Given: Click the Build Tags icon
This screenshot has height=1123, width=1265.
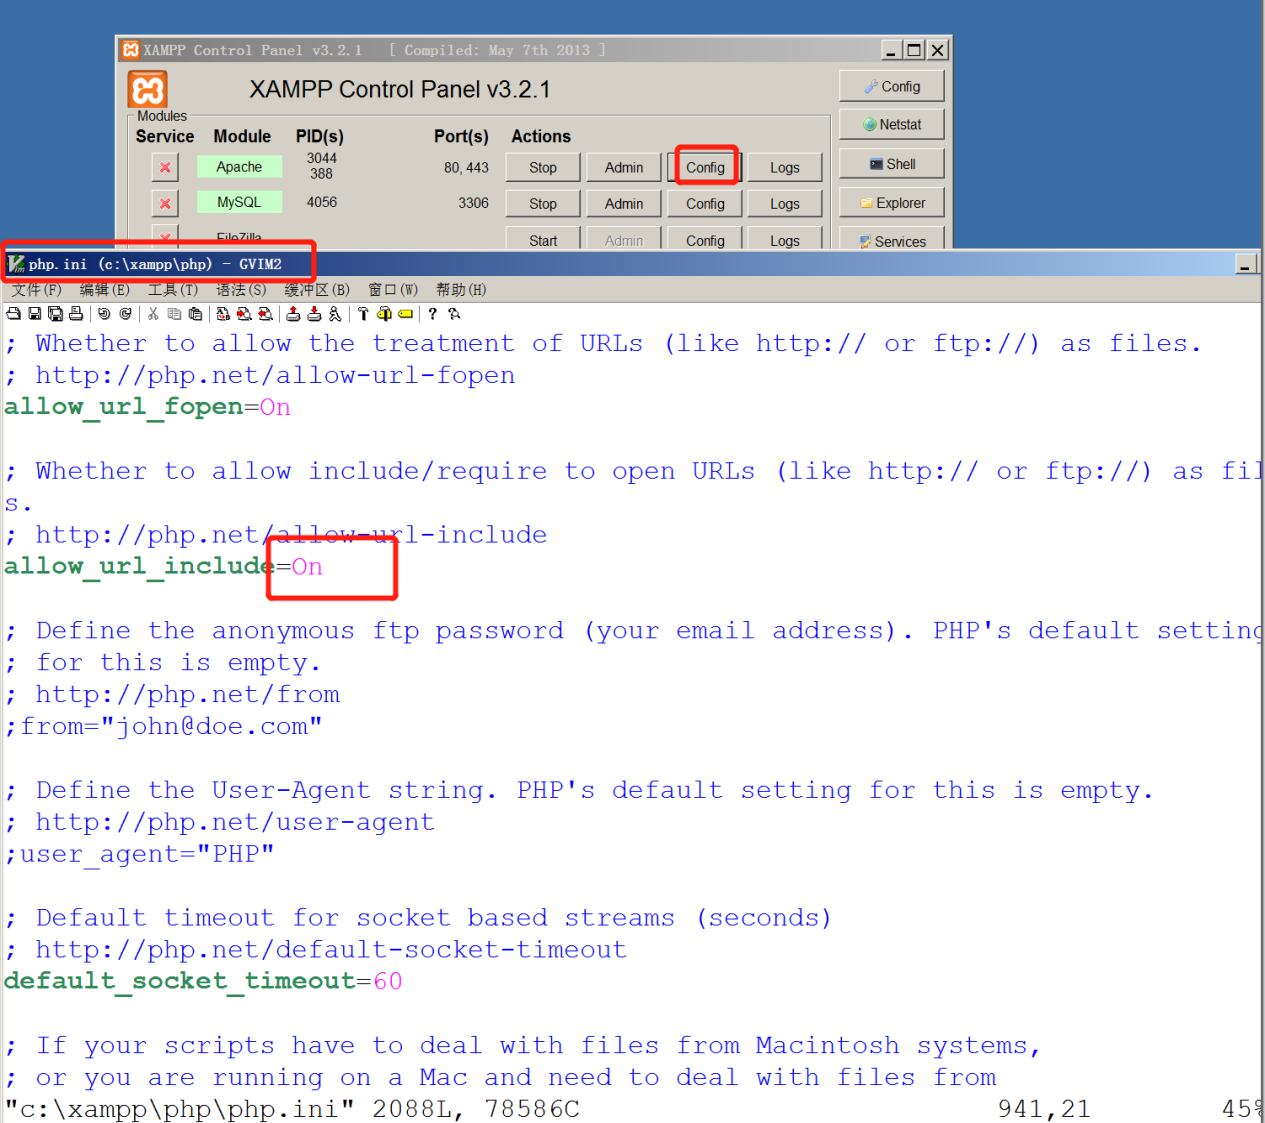Looking at the screenshot, I should 384,314.
